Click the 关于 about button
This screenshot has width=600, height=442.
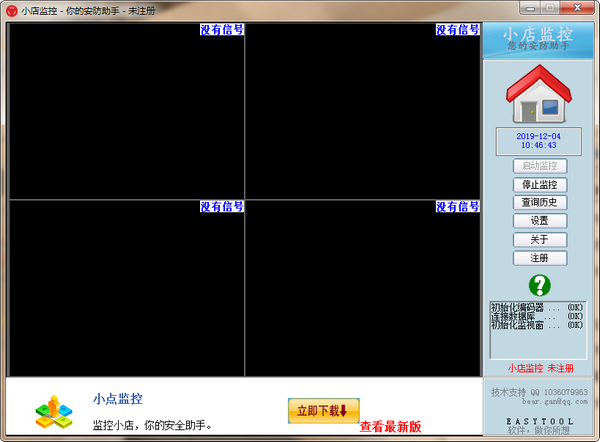540,240
